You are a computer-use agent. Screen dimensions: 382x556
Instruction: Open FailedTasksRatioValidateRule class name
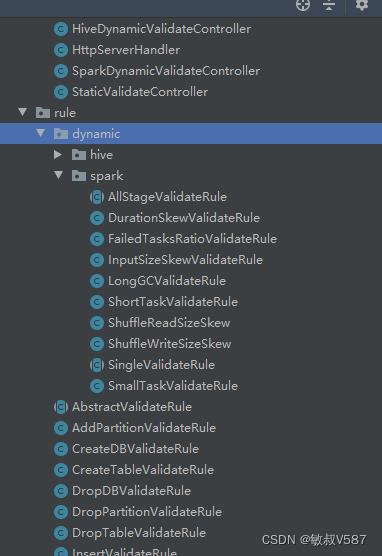tap(192, 239)
